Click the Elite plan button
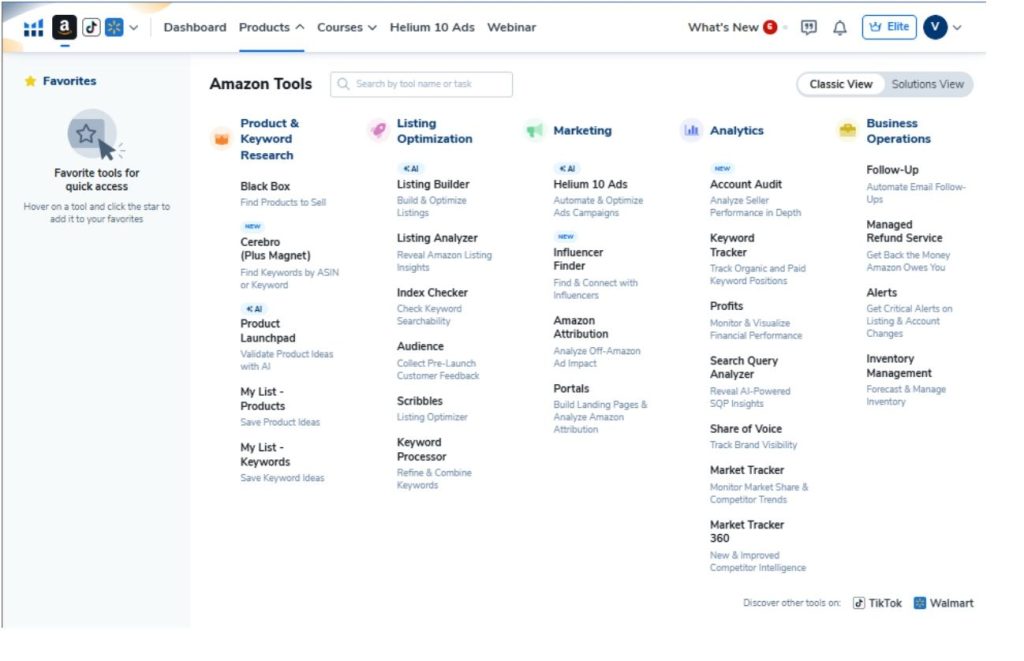1024x661 pixels. pyautogui.click(x=889, y=27)
